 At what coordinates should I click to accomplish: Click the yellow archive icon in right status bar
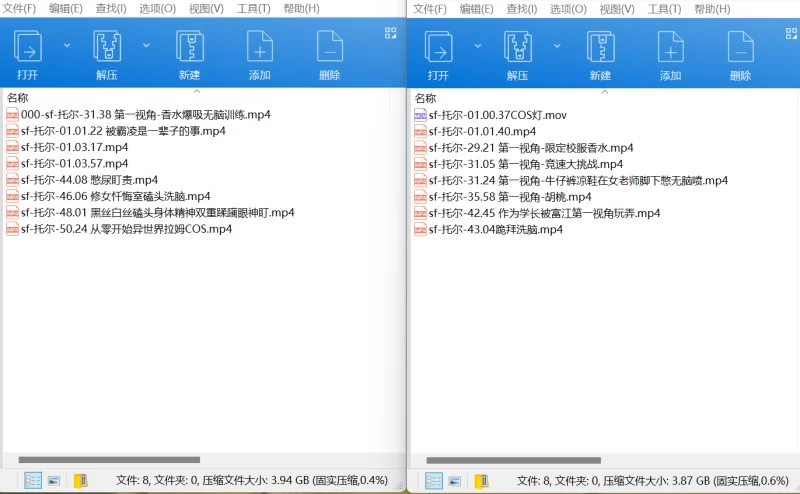coord(481,481)
